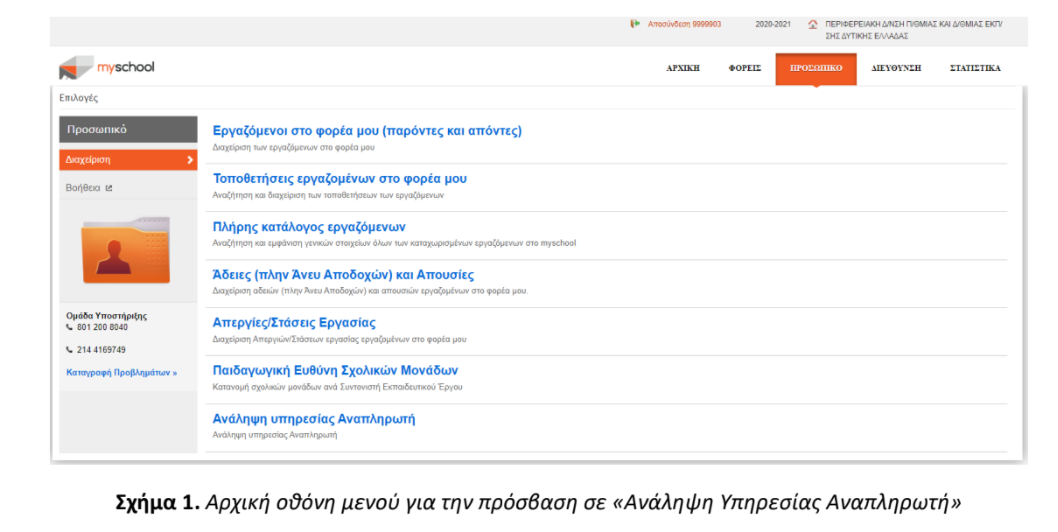Open Τοποθετήσεις εργαζομένων στο φορέα μου
Viewport: 1058px width, 532px height.
pos(339,178)
